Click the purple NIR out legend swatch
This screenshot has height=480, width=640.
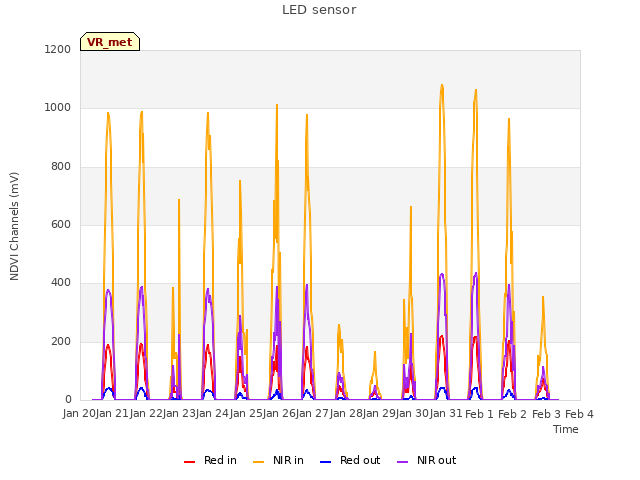pyautogui.click(x=402, y=462)
